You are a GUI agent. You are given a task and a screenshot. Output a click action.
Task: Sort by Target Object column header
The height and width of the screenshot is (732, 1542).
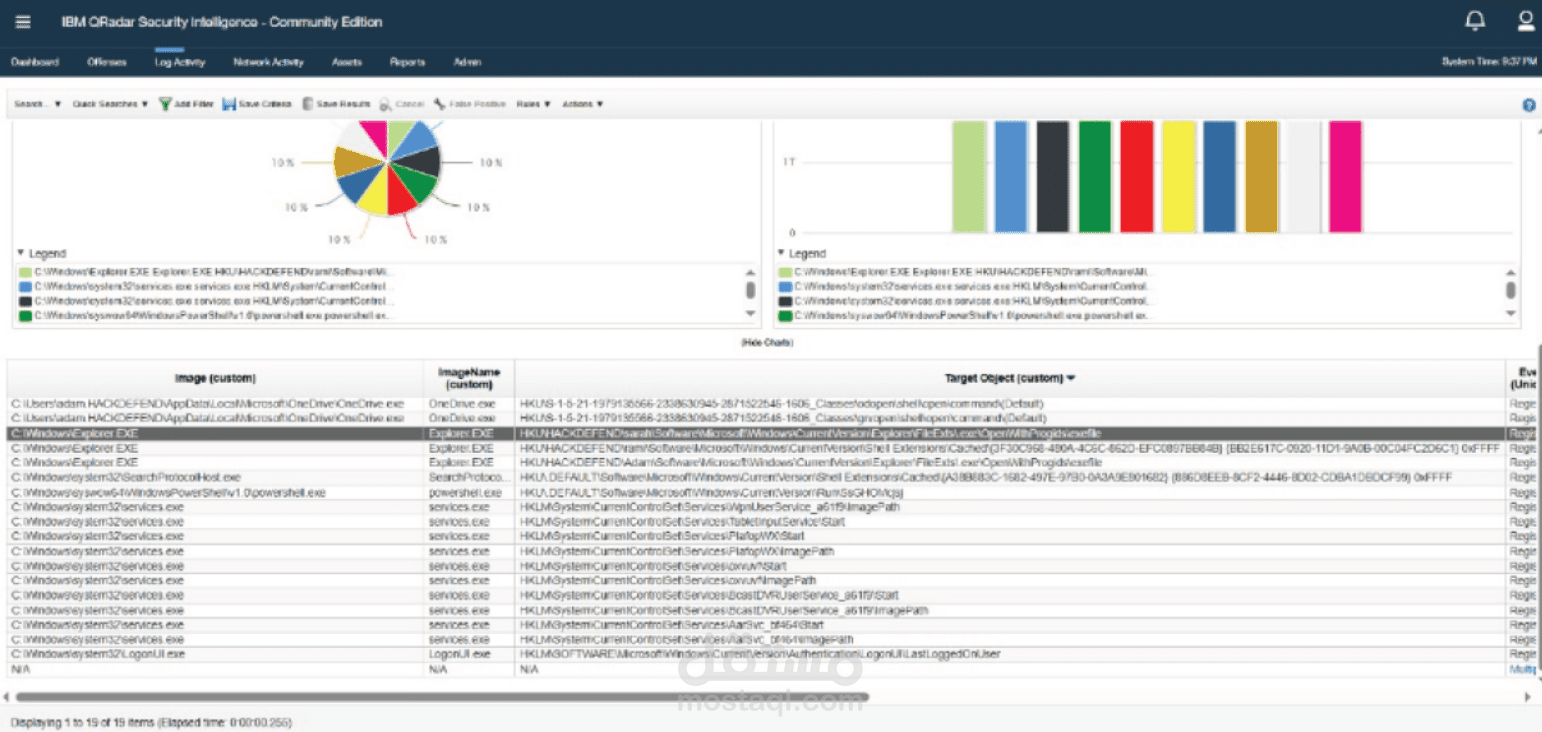coord(1010,378)
